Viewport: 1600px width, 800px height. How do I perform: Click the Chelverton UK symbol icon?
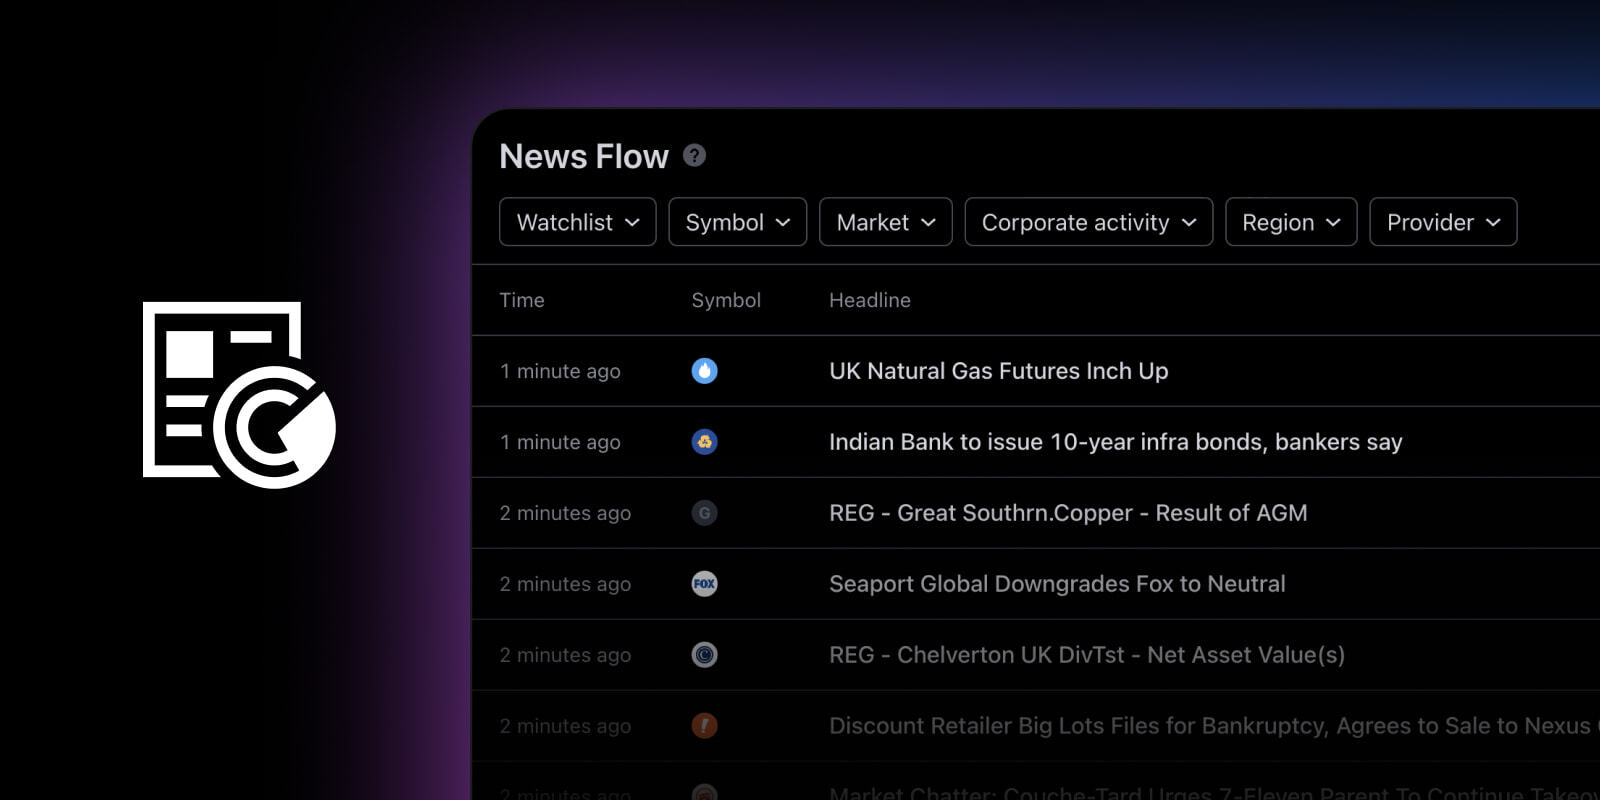click(704, 655)
